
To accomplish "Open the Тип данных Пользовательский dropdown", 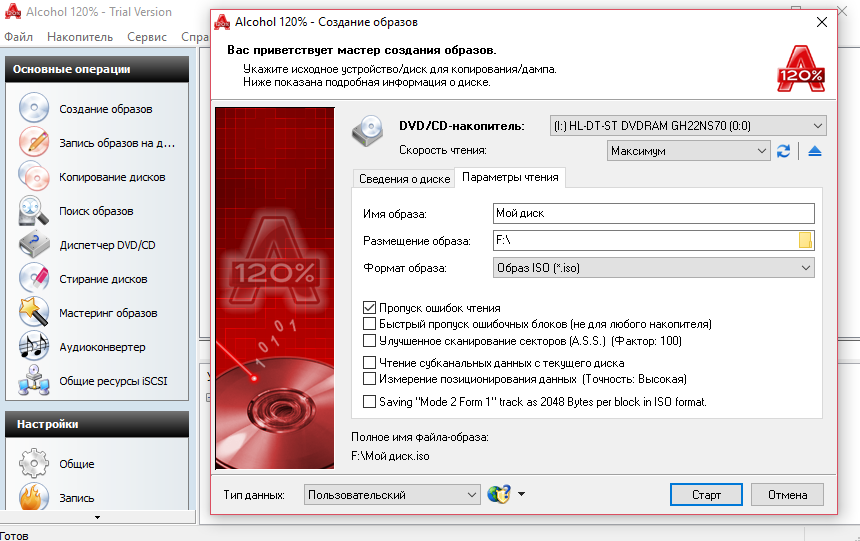I will coord(392,494).
